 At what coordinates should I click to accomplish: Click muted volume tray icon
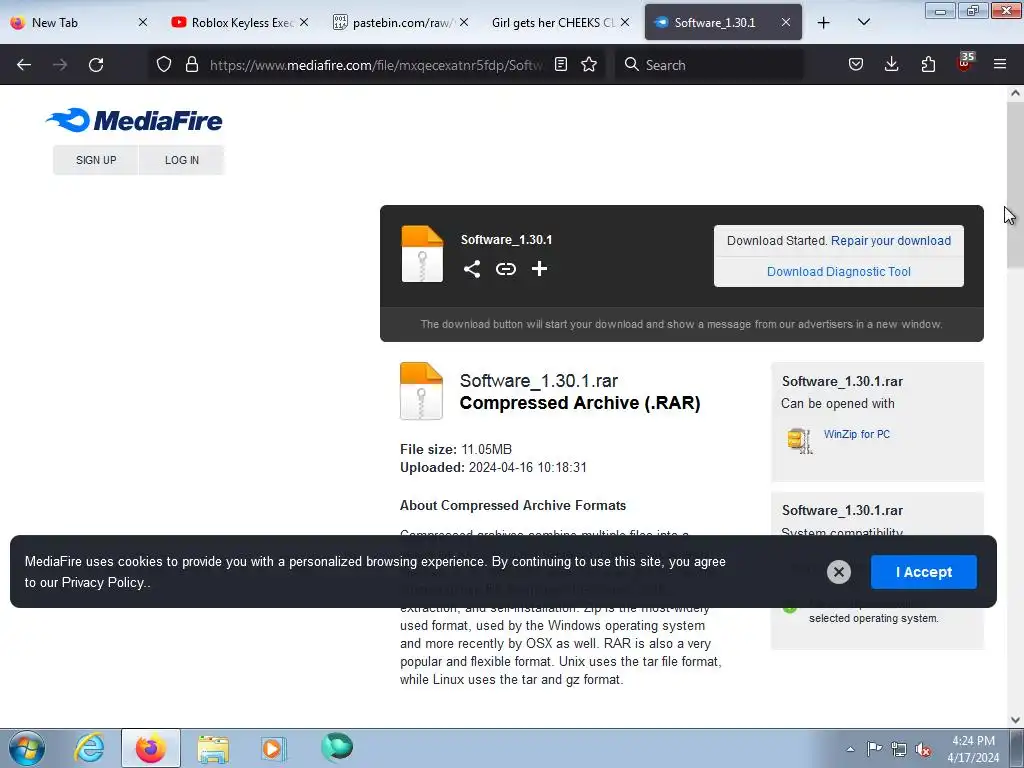click(923, 750)
